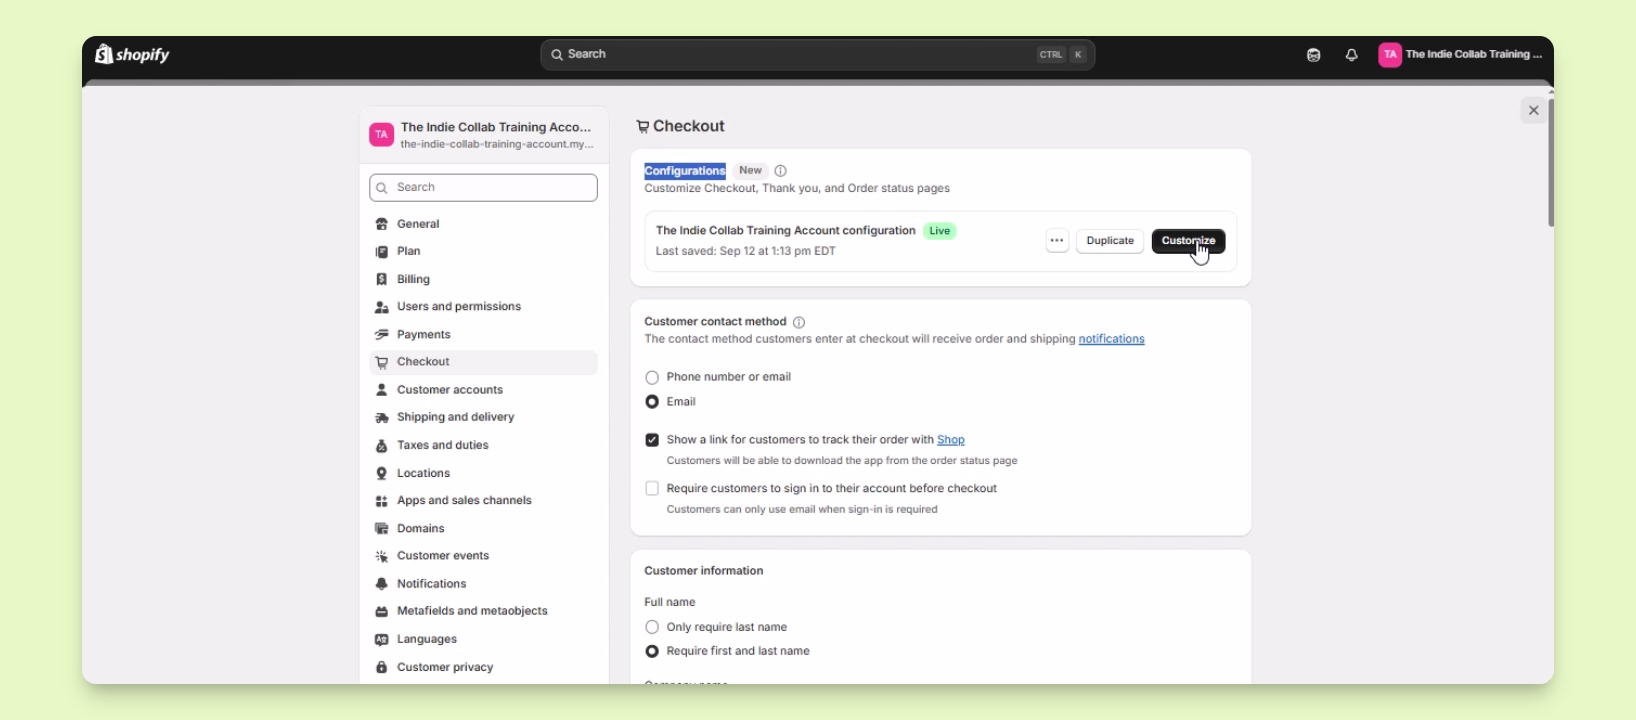Check Require customers to sign in before checkout
Image resolution: width=1636 pixels, height=720 pixels.
(x=652, y=489)
